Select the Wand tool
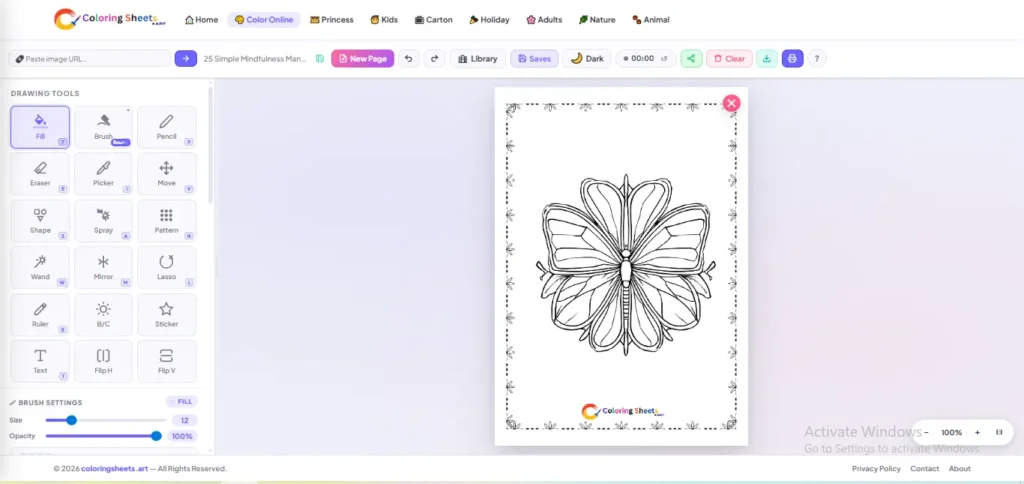This screenshot has width=1024, height=484. pyautogui.click(x=40, y=267)
